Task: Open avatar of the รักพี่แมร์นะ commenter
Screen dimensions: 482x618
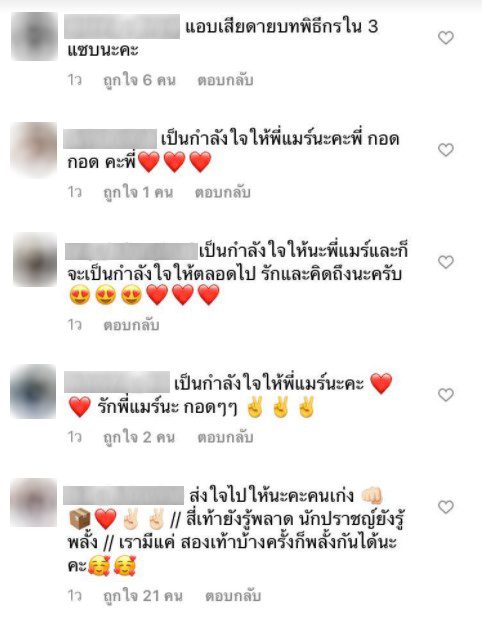Action: tap(33, 391)
